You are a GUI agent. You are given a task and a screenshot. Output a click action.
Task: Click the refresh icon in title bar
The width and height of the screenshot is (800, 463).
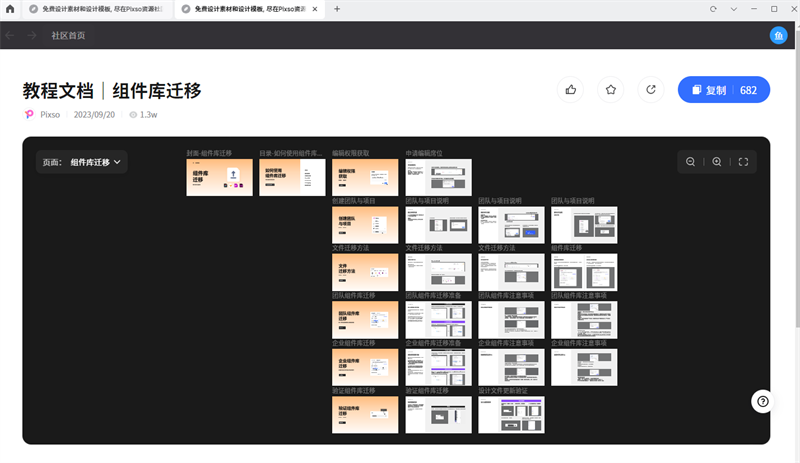pyautogui.click(x=713, y=9)
